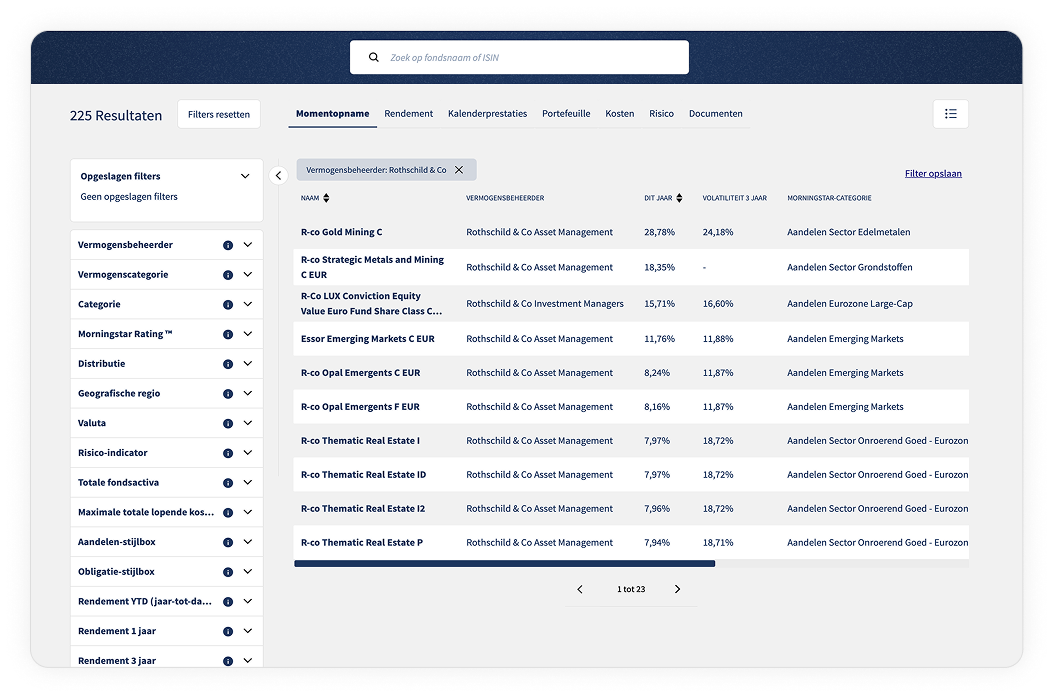The height and width of the screenshot is (698, 1054).
Task: Remove the Rothschild & Co filter chip
Action: (x=459, y=170)
